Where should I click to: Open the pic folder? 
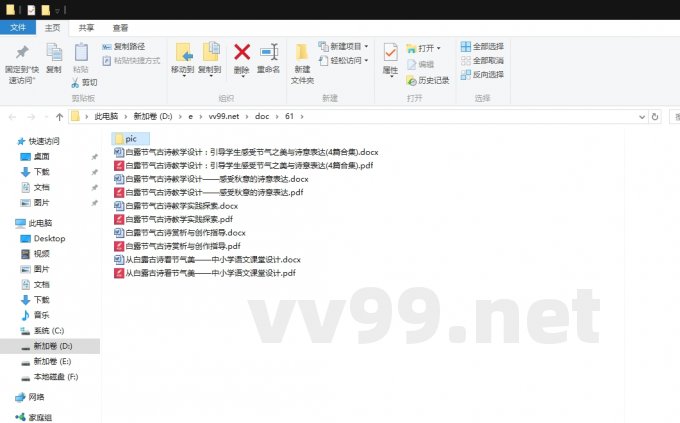point(131,139)
